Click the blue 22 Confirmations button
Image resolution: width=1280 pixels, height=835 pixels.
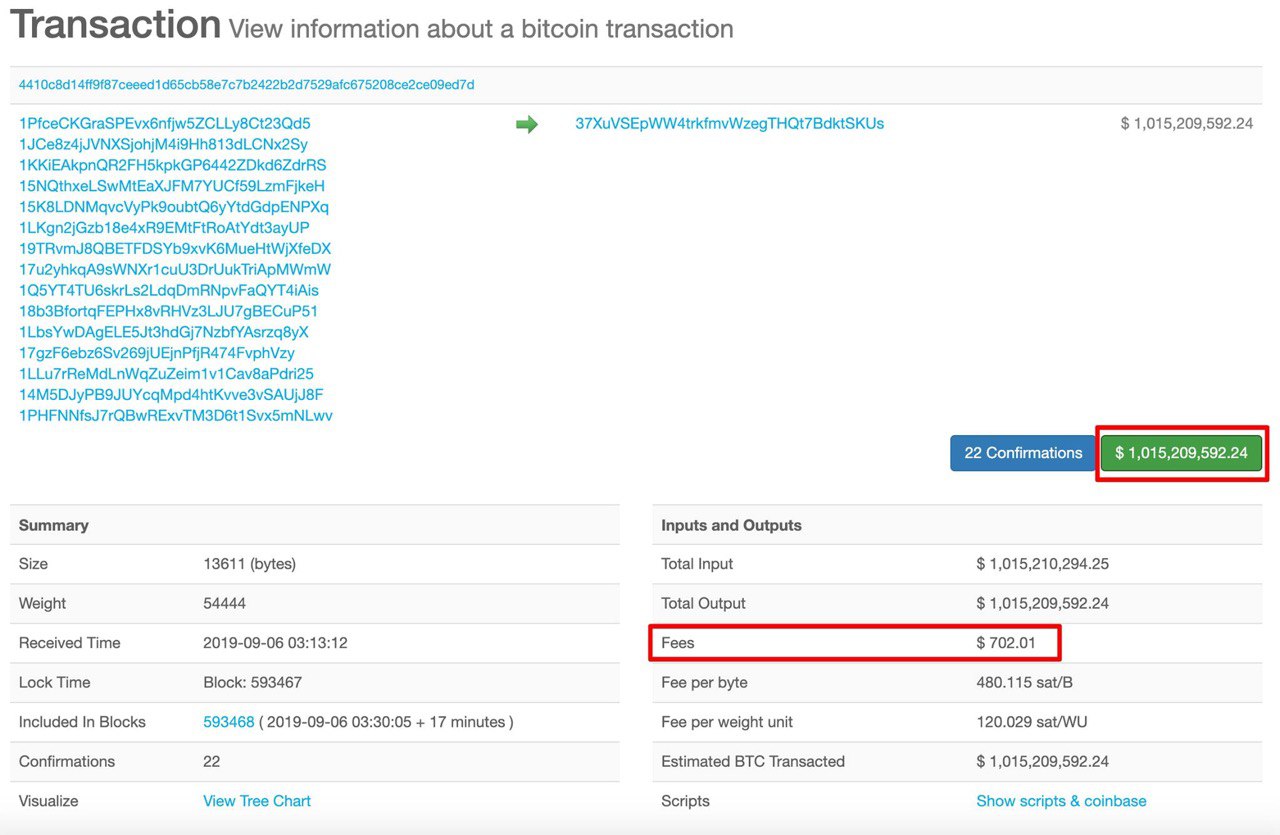(x=1023, y=453)
